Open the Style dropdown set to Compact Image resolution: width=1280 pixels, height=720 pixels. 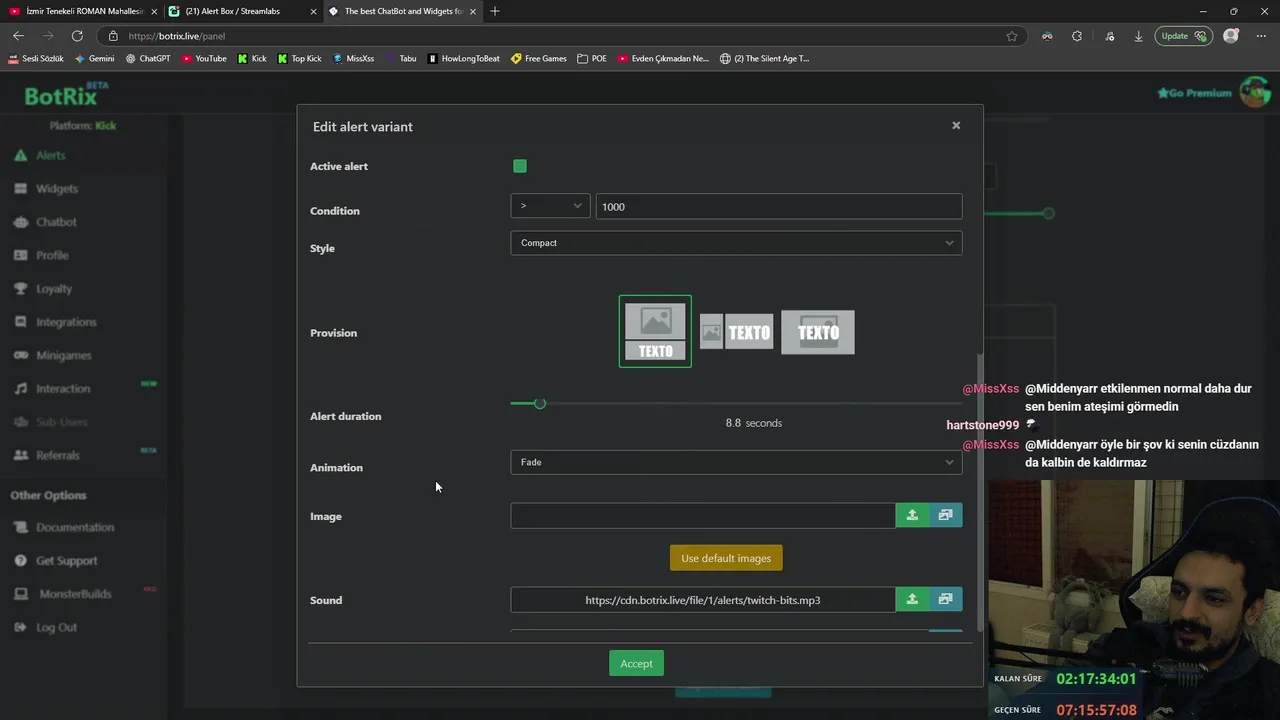pyautogui.click(x=736, y=243)
